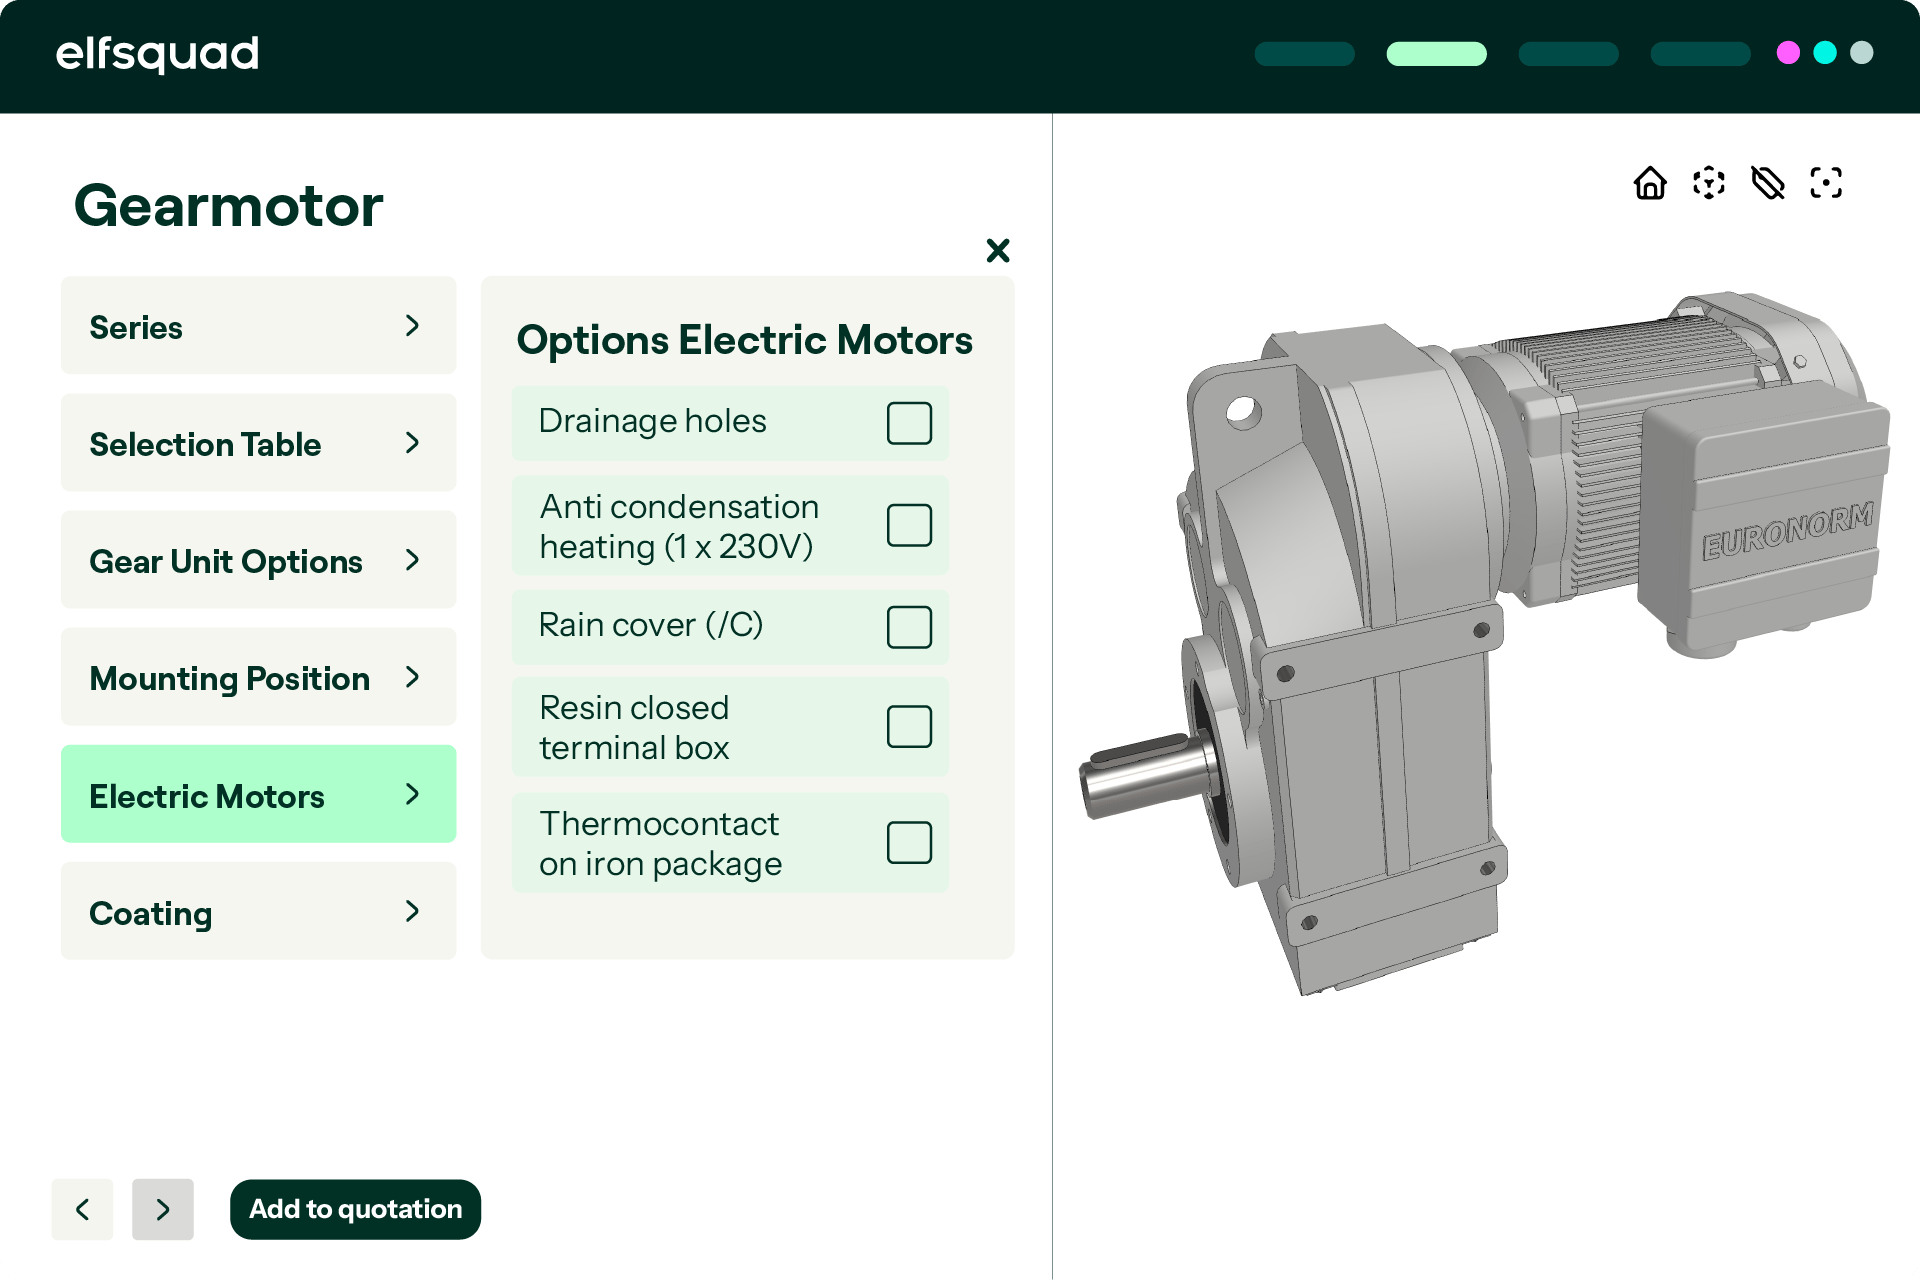Click the crossed-out tag icon
Image resolution: width=1920 pixels, height=1280 pixels.
[x=1768, y=183]
